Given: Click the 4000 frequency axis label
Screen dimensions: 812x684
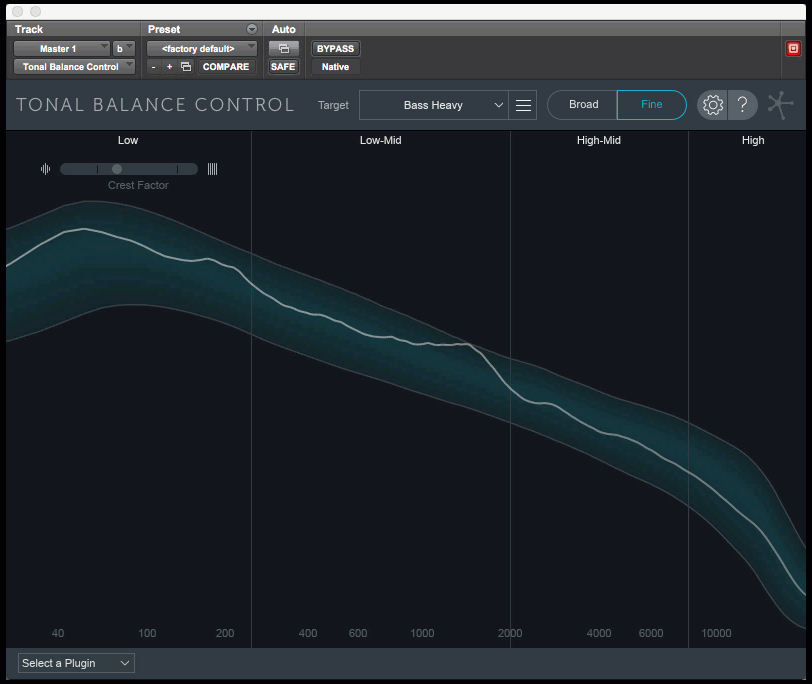Looking at the screenshot, I should coord(599,633).
